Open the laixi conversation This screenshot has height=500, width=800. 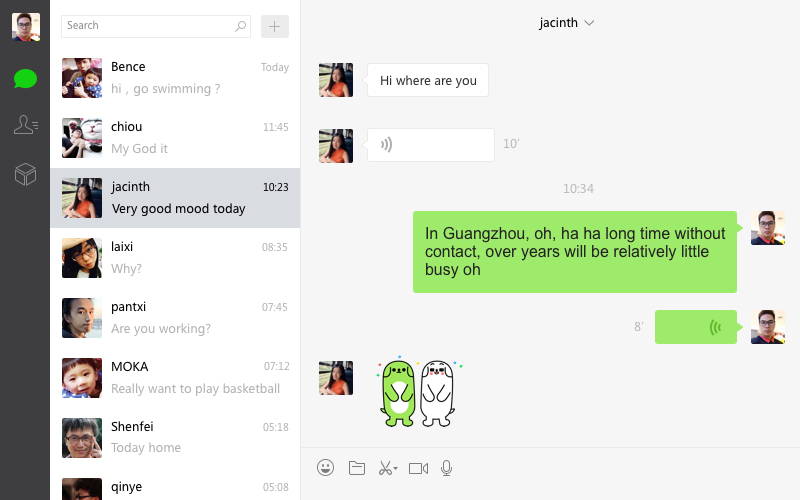pyautogui.click(x=175, y=258)
